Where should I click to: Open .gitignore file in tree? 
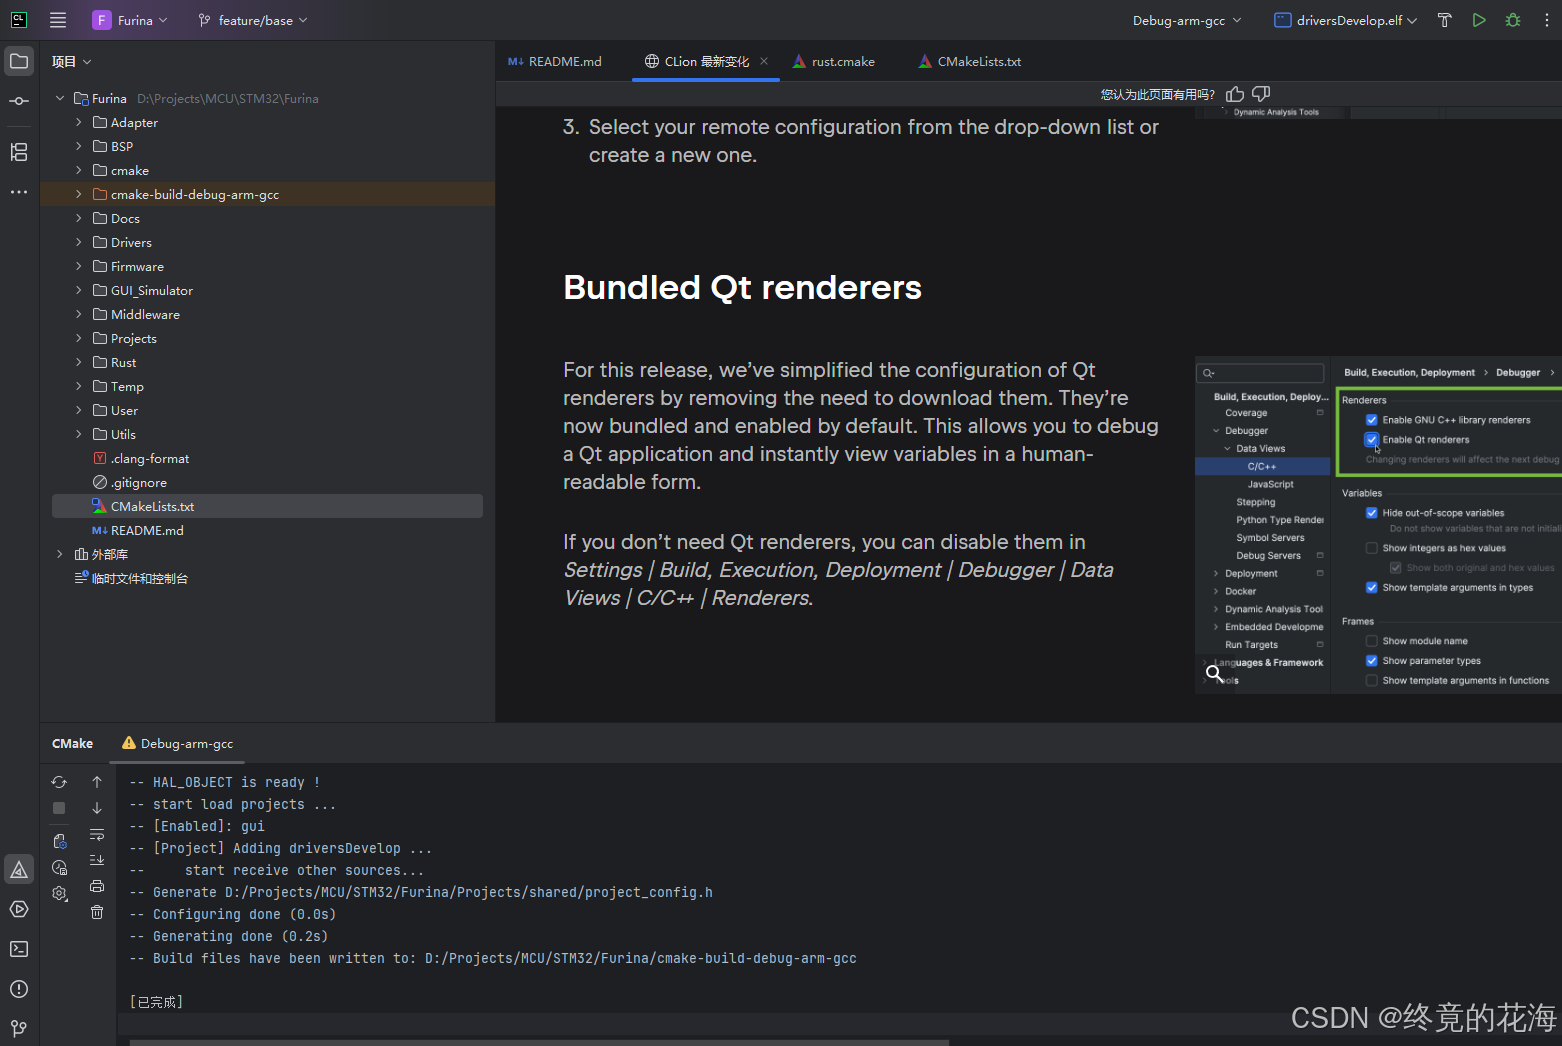(139, 482)
